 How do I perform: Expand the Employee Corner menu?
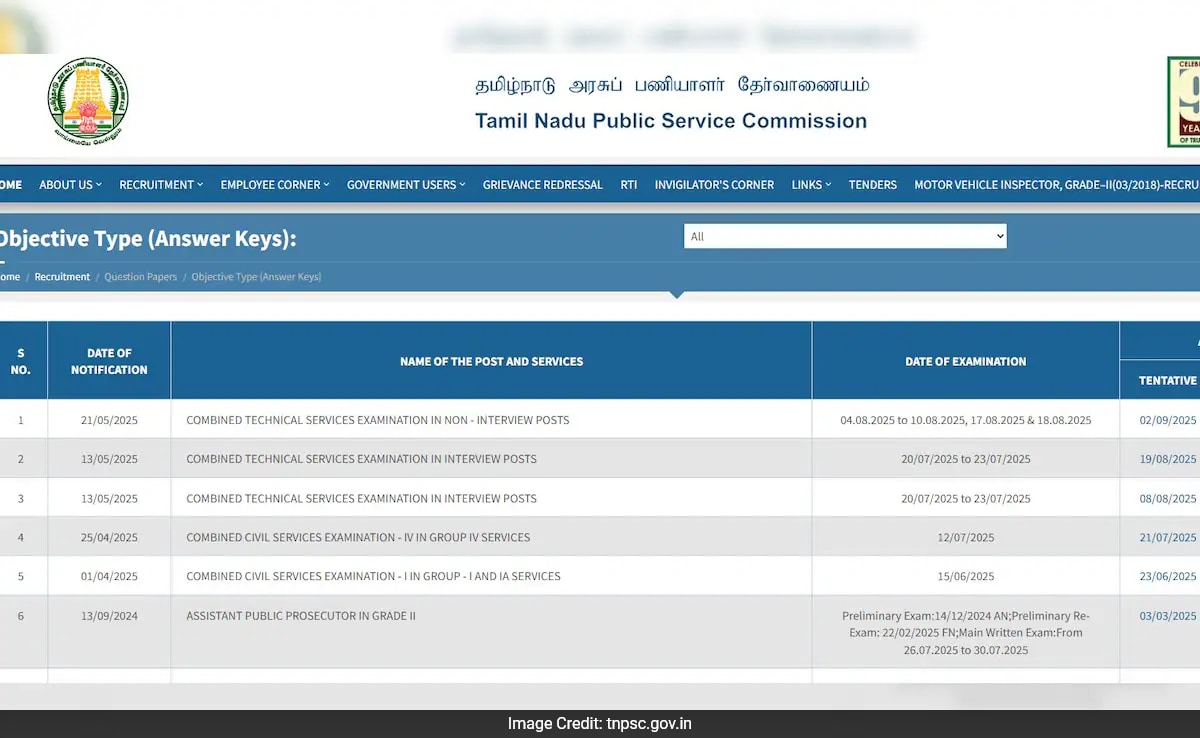pos(274,185)
